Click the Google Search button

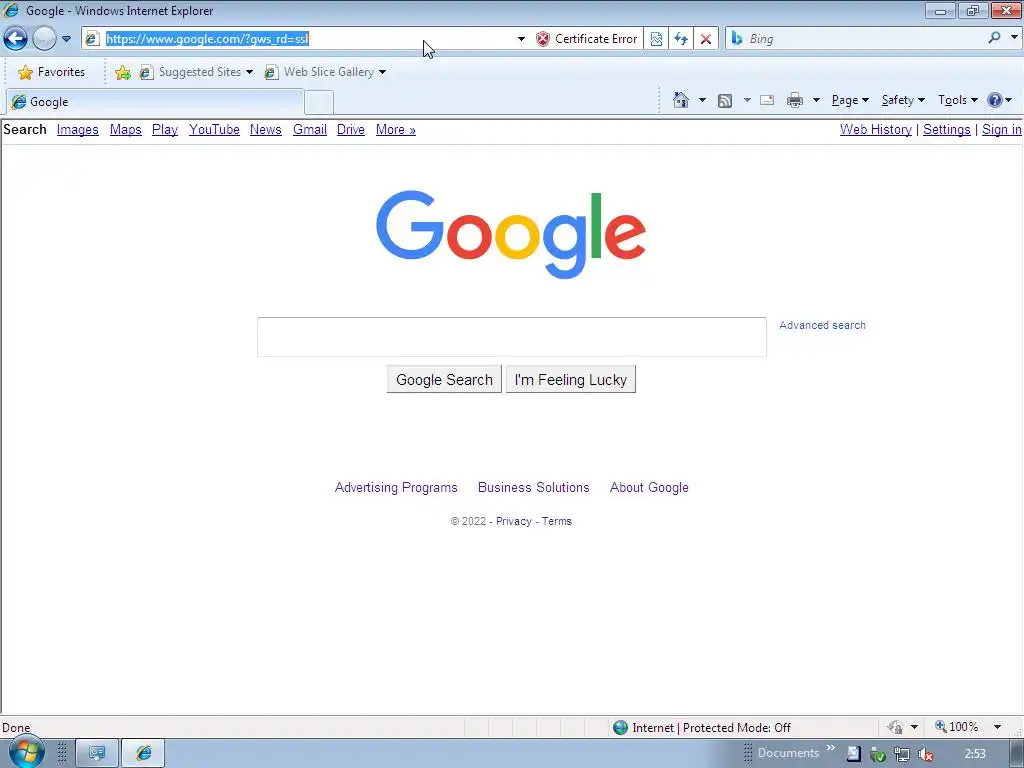444,379
